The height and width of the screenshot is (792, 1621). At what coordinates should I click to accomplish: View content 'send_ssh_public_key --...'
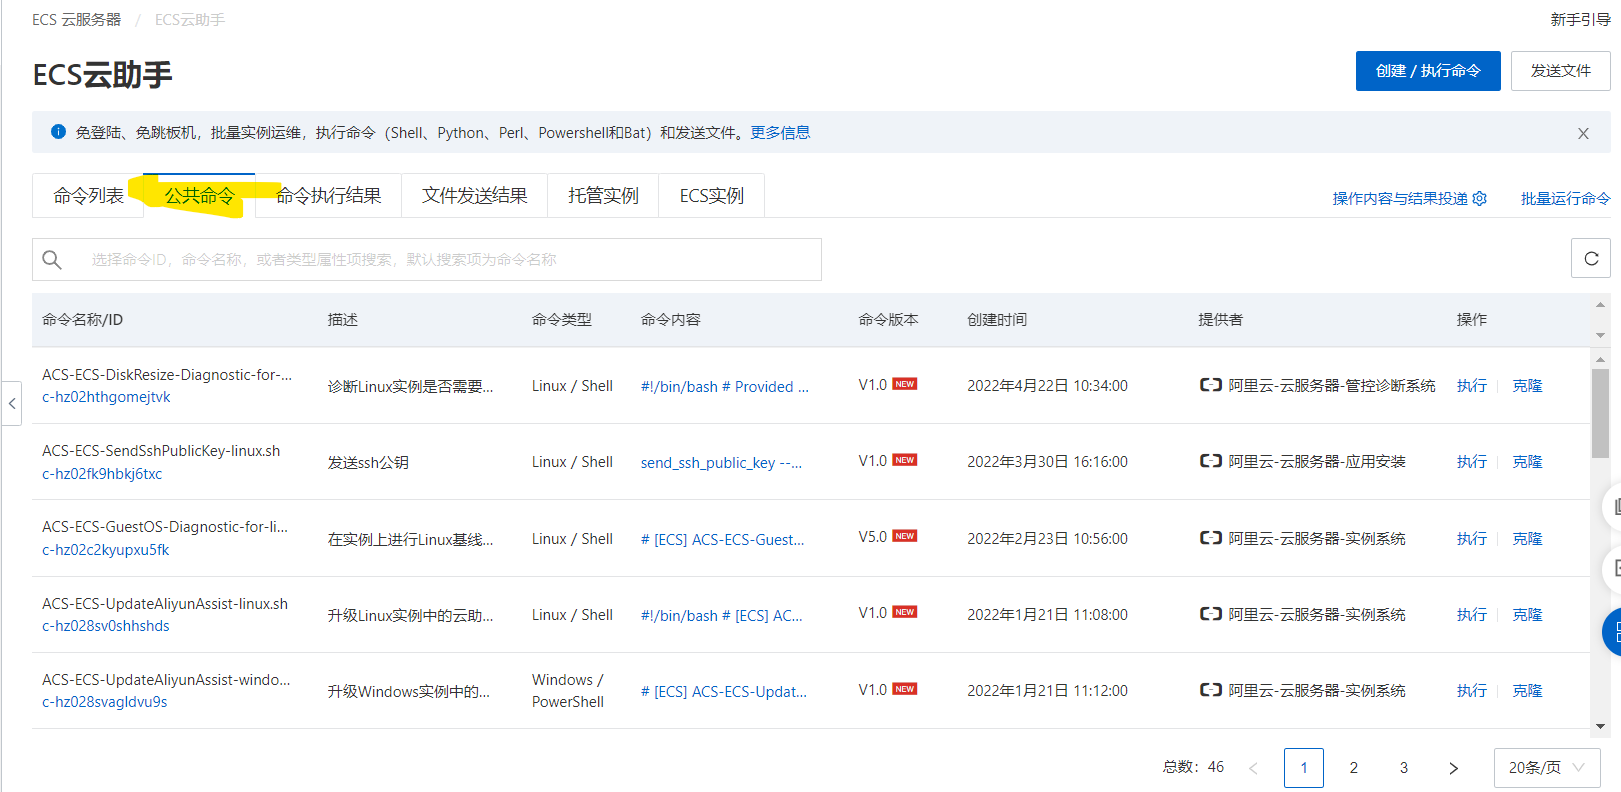721,463
